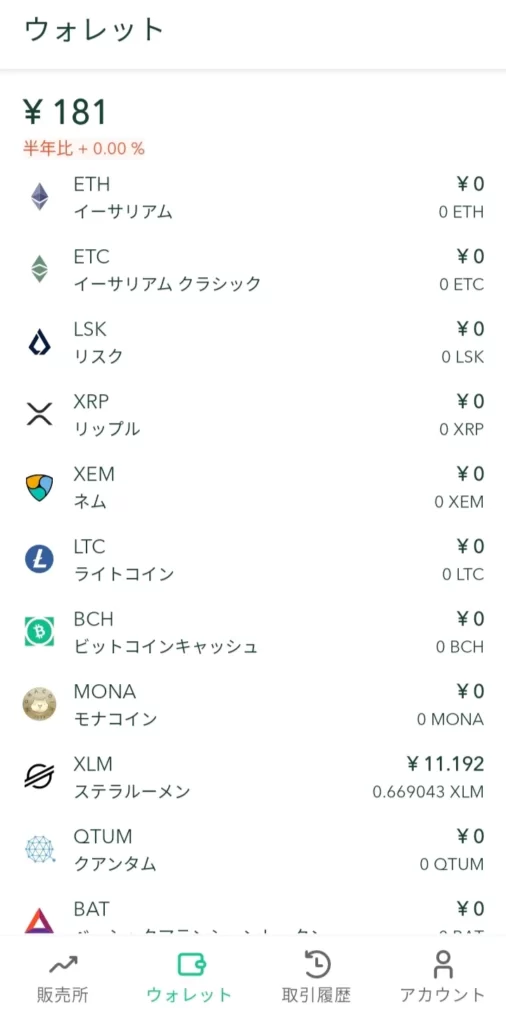Open the Stellar Lumens XLM icon
This screenshot has height=1024, width=506.
point(40,776)
